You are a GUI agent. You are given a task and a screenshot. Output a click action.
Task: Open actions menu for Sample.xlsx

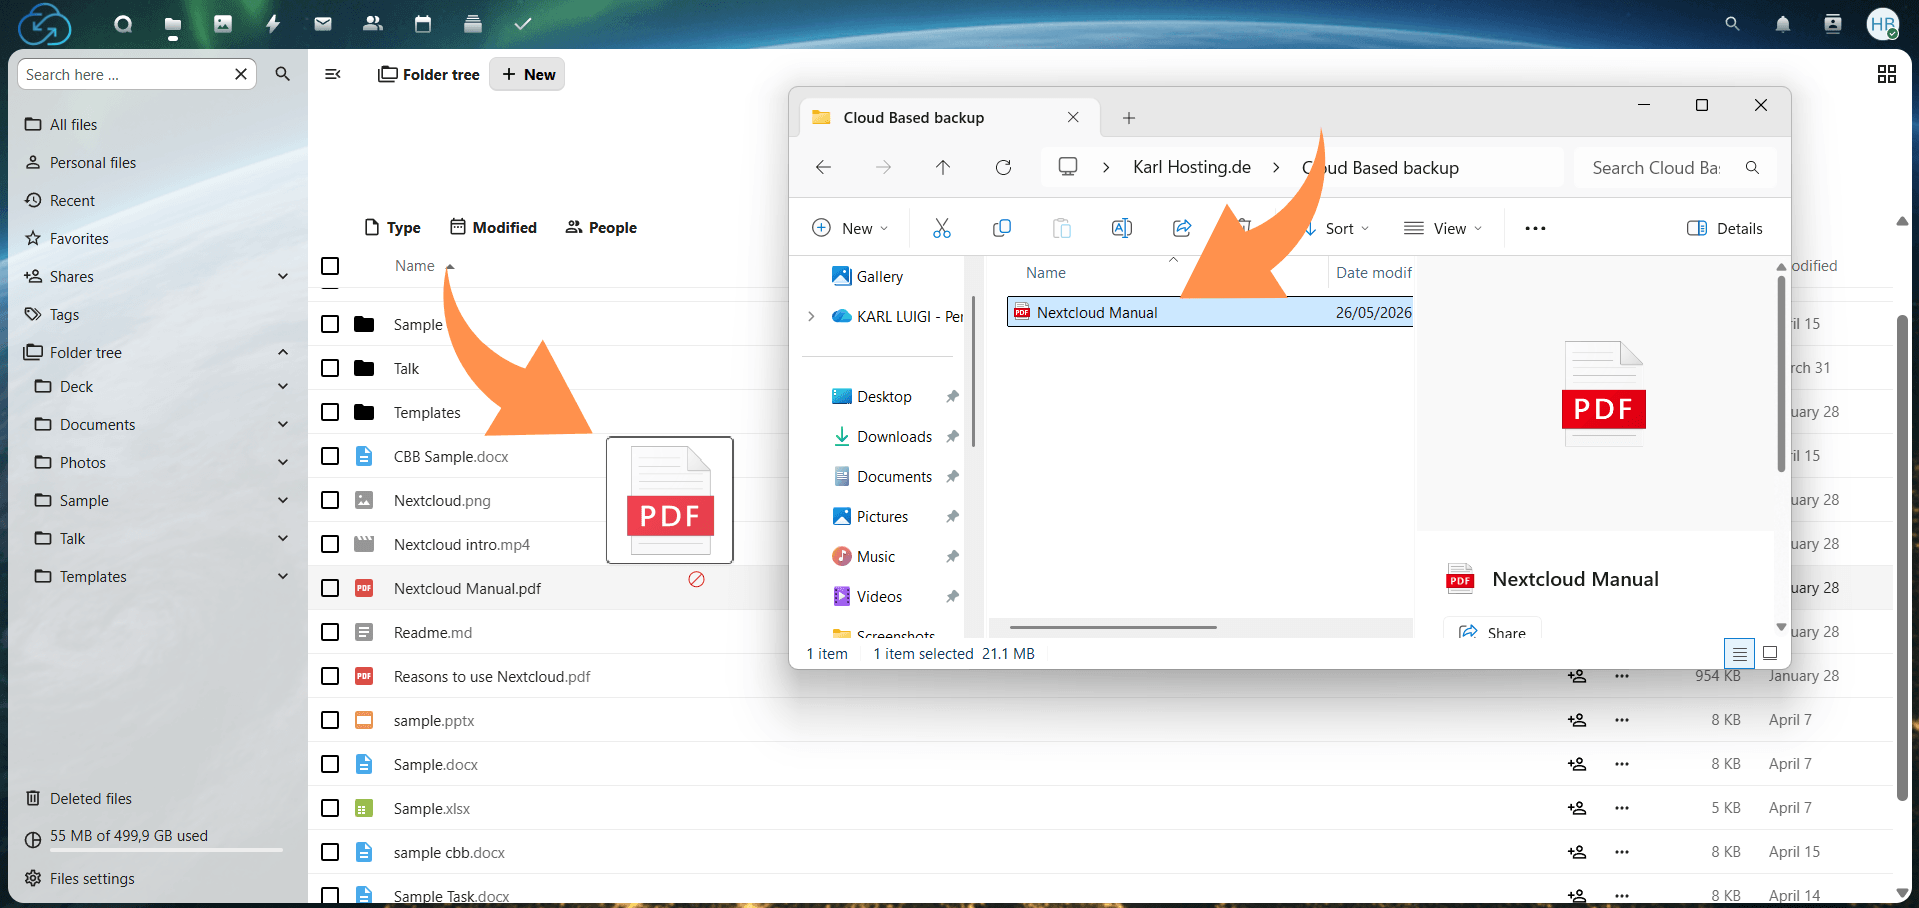tap(1621, 808)
